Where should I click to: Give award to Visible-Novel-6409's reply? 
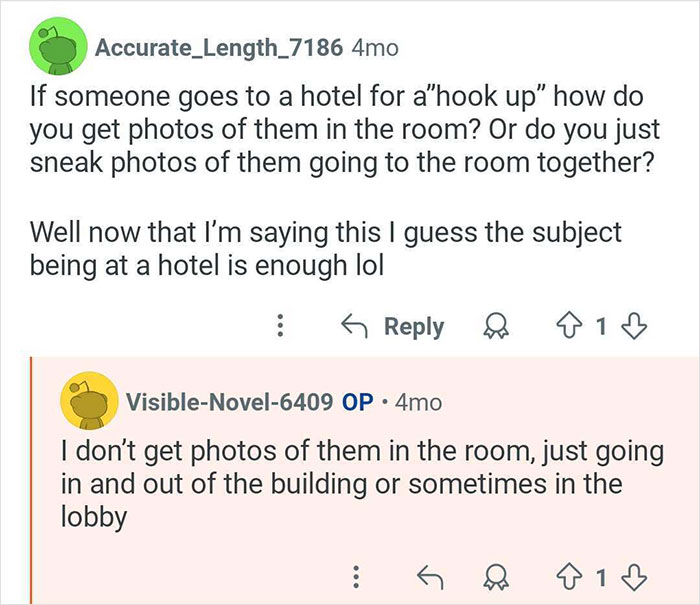pos(496,577)
